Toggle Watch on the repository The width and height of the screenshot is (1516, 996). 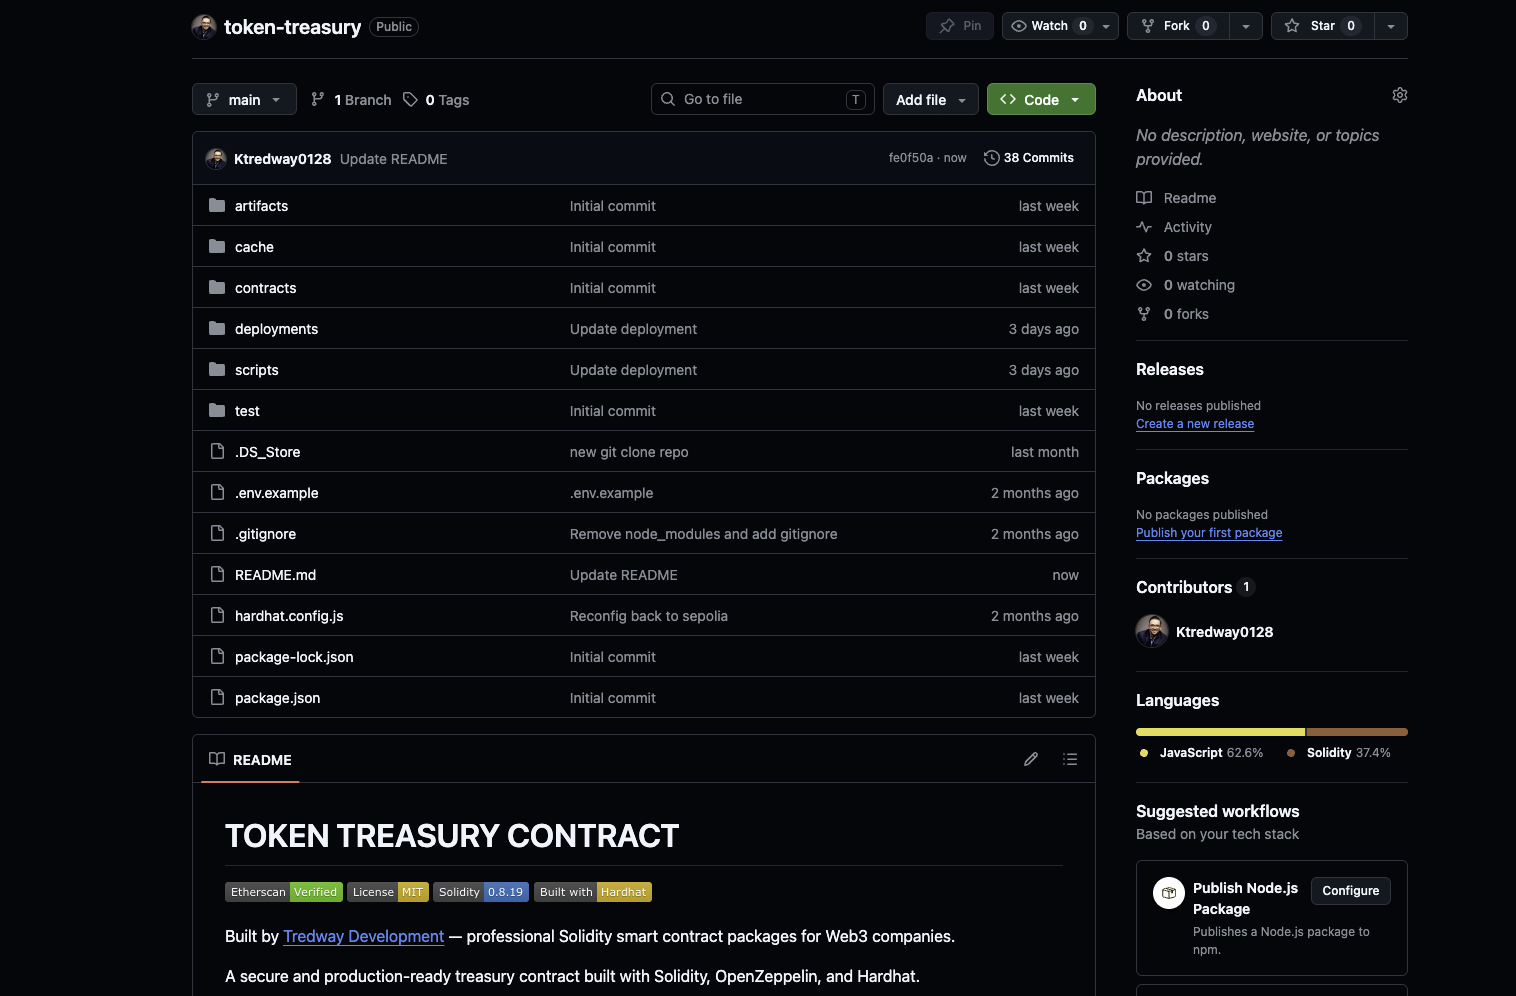(1048, 26)
